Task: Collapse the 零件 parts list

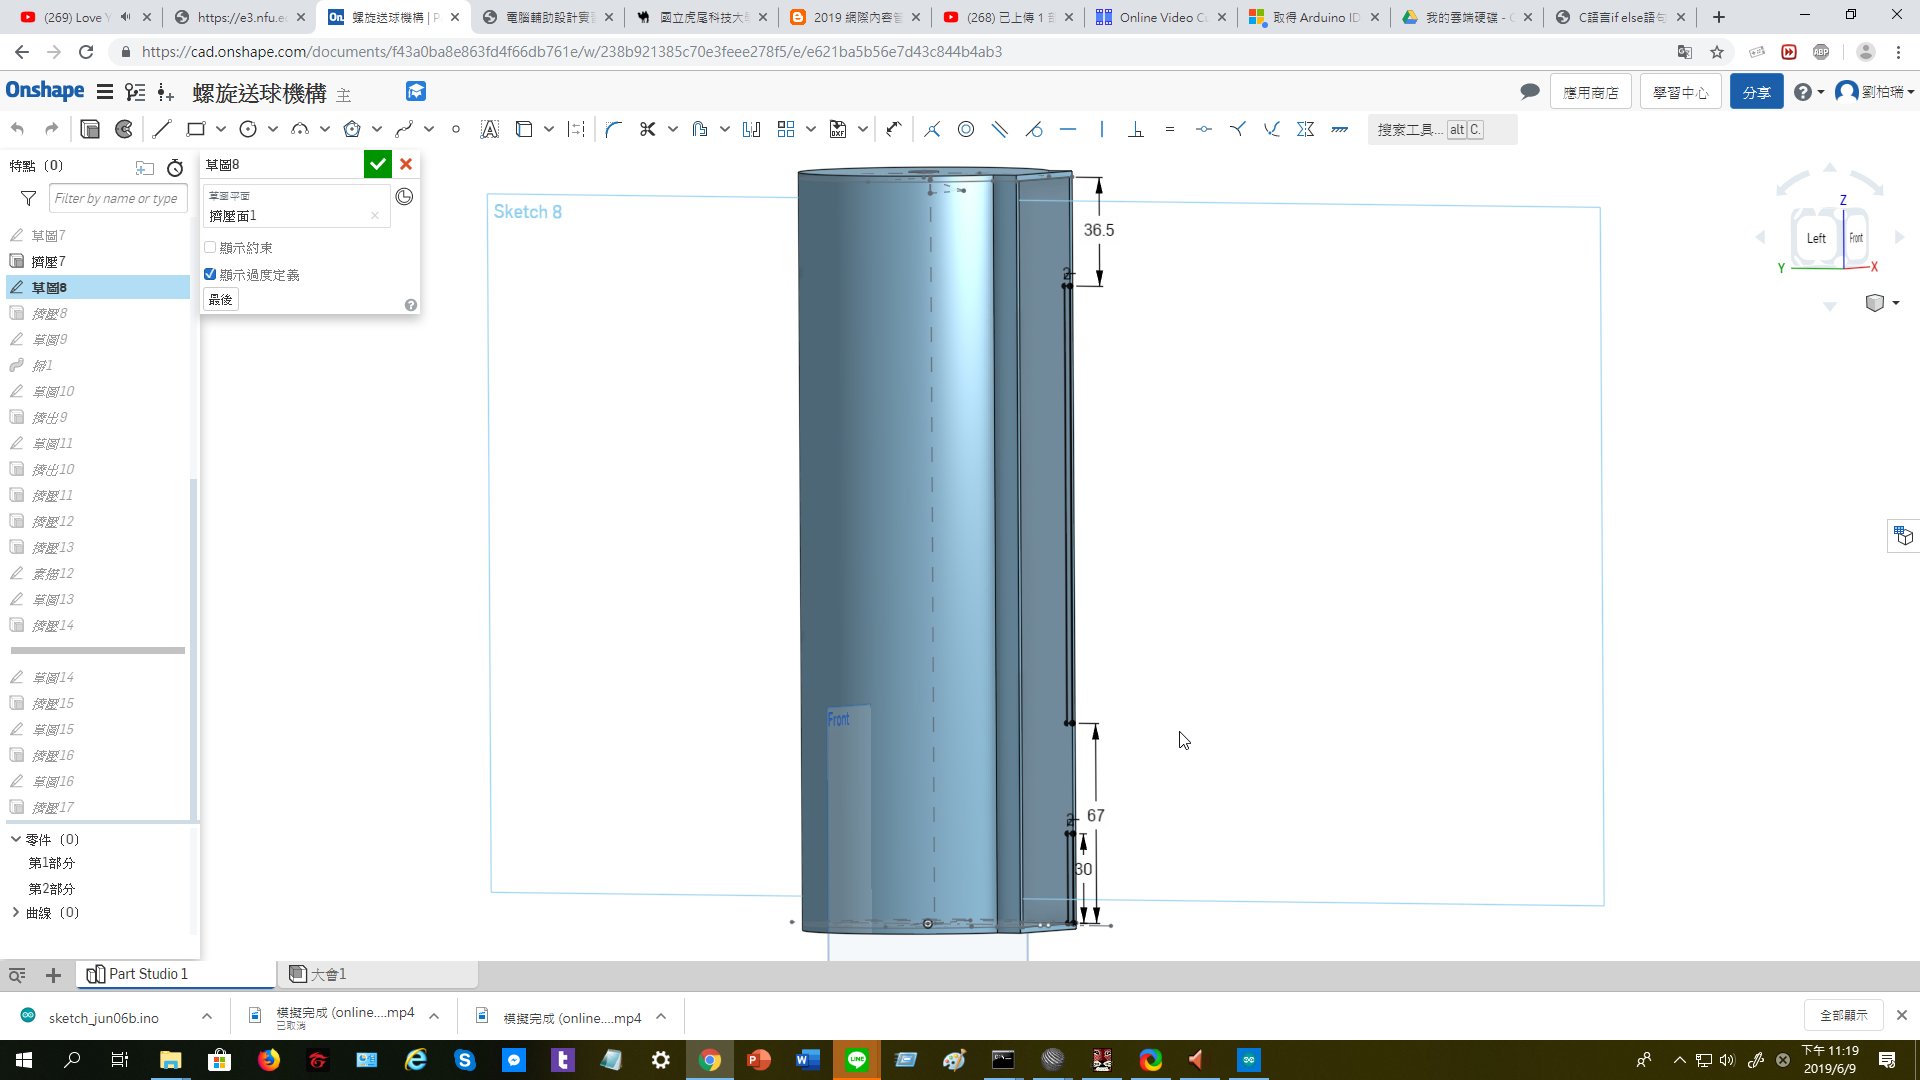Action: point(16,839)
